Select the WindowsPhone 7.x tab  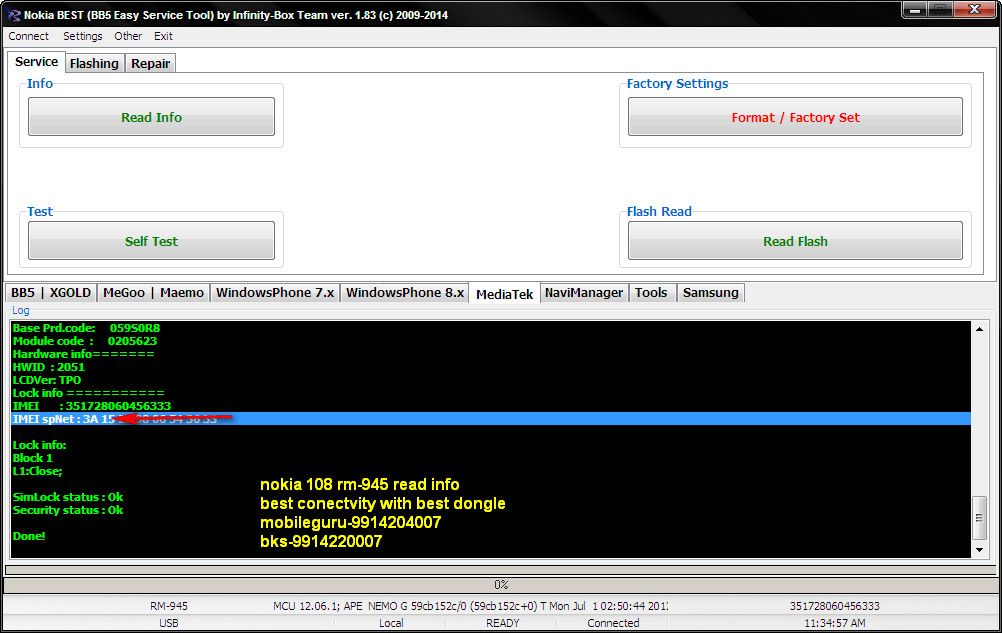click(x=275, y=293)
